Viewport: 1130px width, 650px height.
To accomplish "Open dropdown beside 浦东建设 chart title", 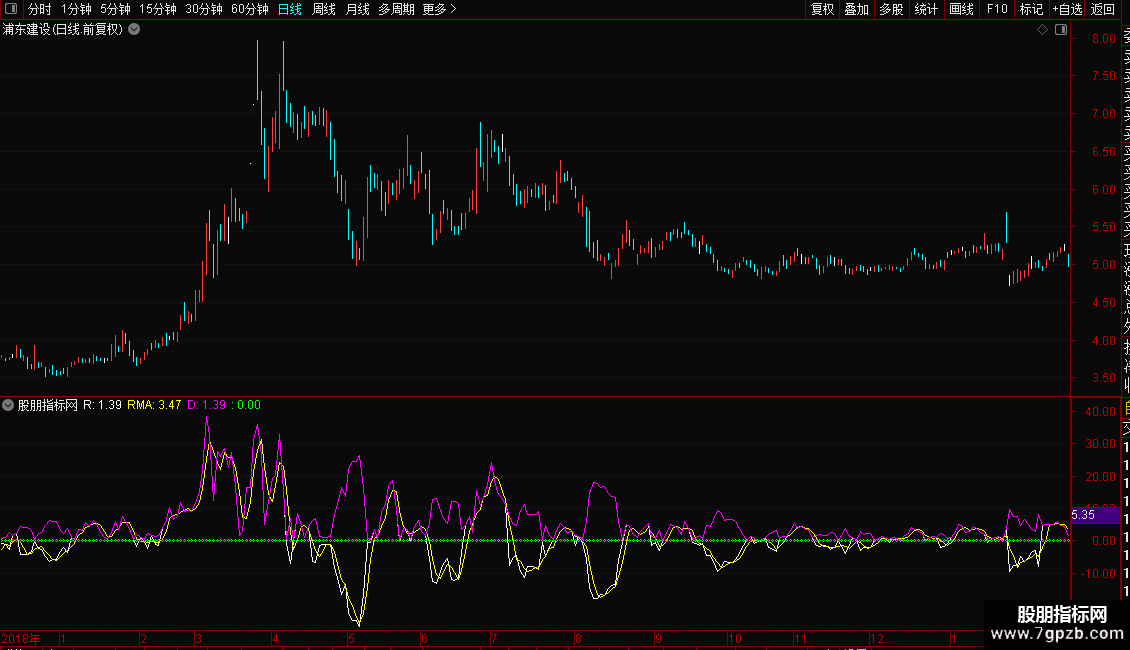I will click(134, 30).
